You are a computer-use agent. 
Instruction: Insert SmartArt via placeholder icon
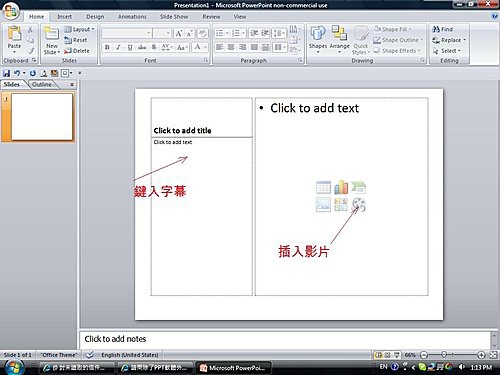tap(358, 188)
